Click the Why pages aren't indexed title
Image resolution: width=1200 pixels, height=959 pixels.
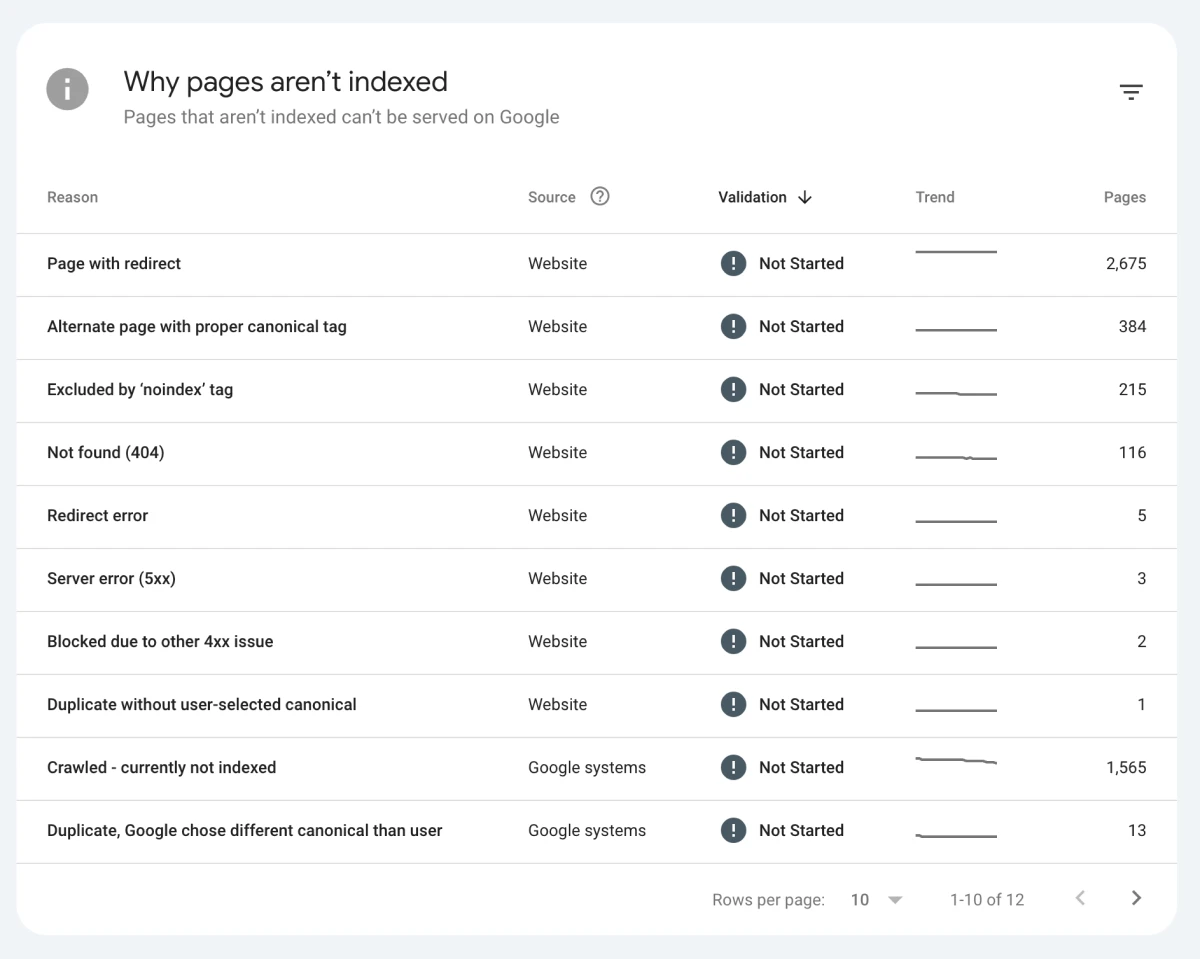285,82
